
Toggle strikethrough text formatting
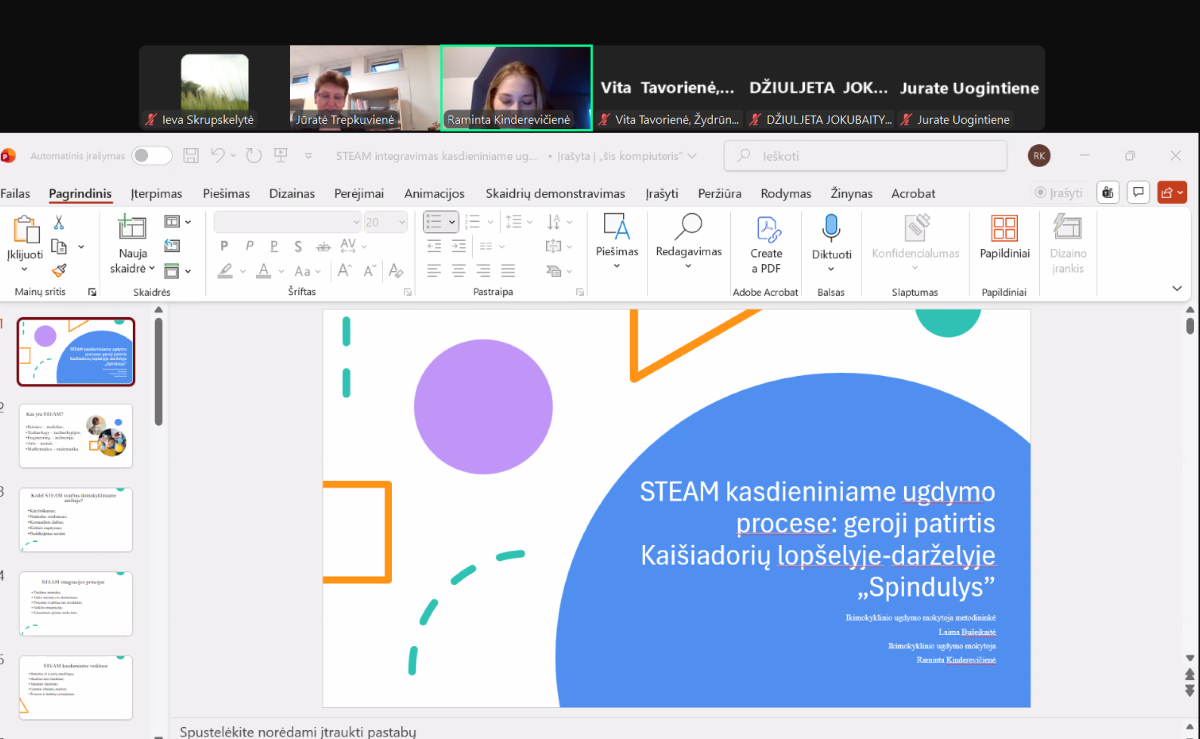324,246
